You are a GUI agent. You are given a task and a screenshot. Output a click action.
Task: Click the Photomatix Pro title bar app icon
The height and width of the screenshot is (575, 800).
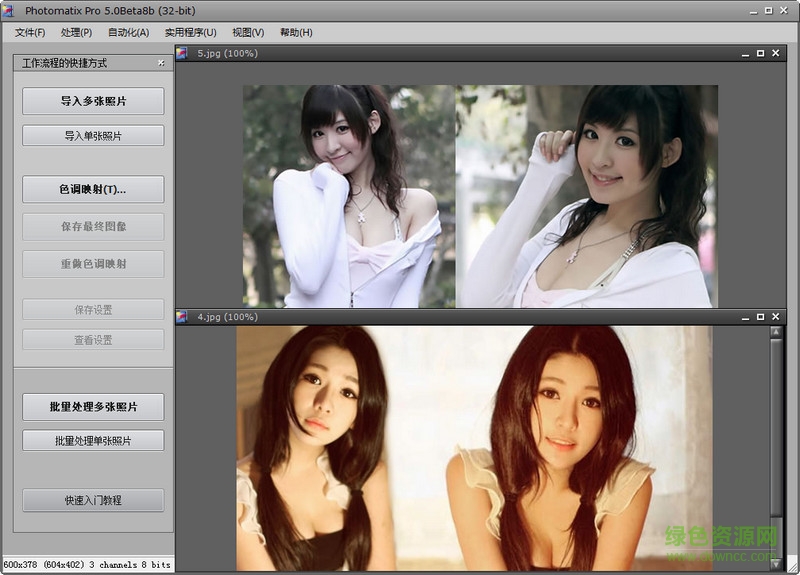pos(9,11)
